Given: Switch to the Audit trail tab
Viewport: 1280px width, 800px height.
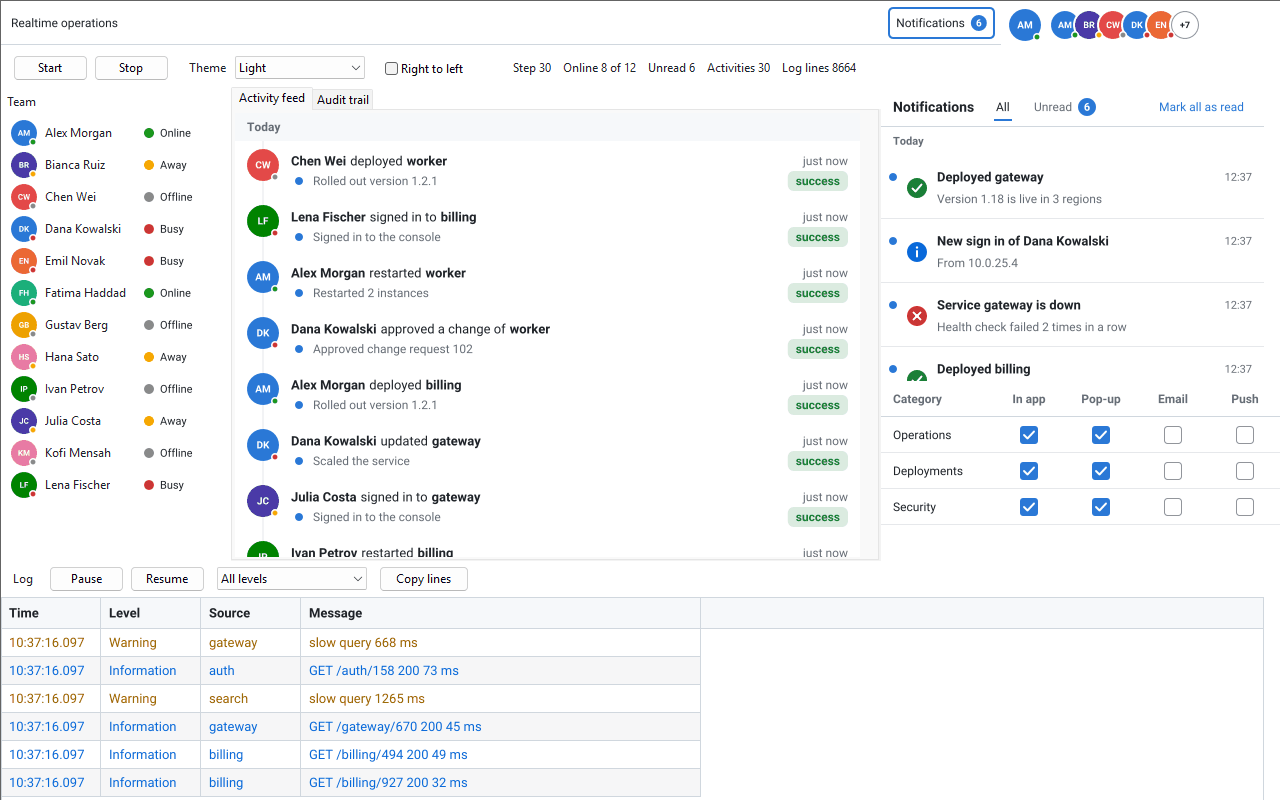Looking at the screenshot, I should pyautogui.click(x=343, y=99).
